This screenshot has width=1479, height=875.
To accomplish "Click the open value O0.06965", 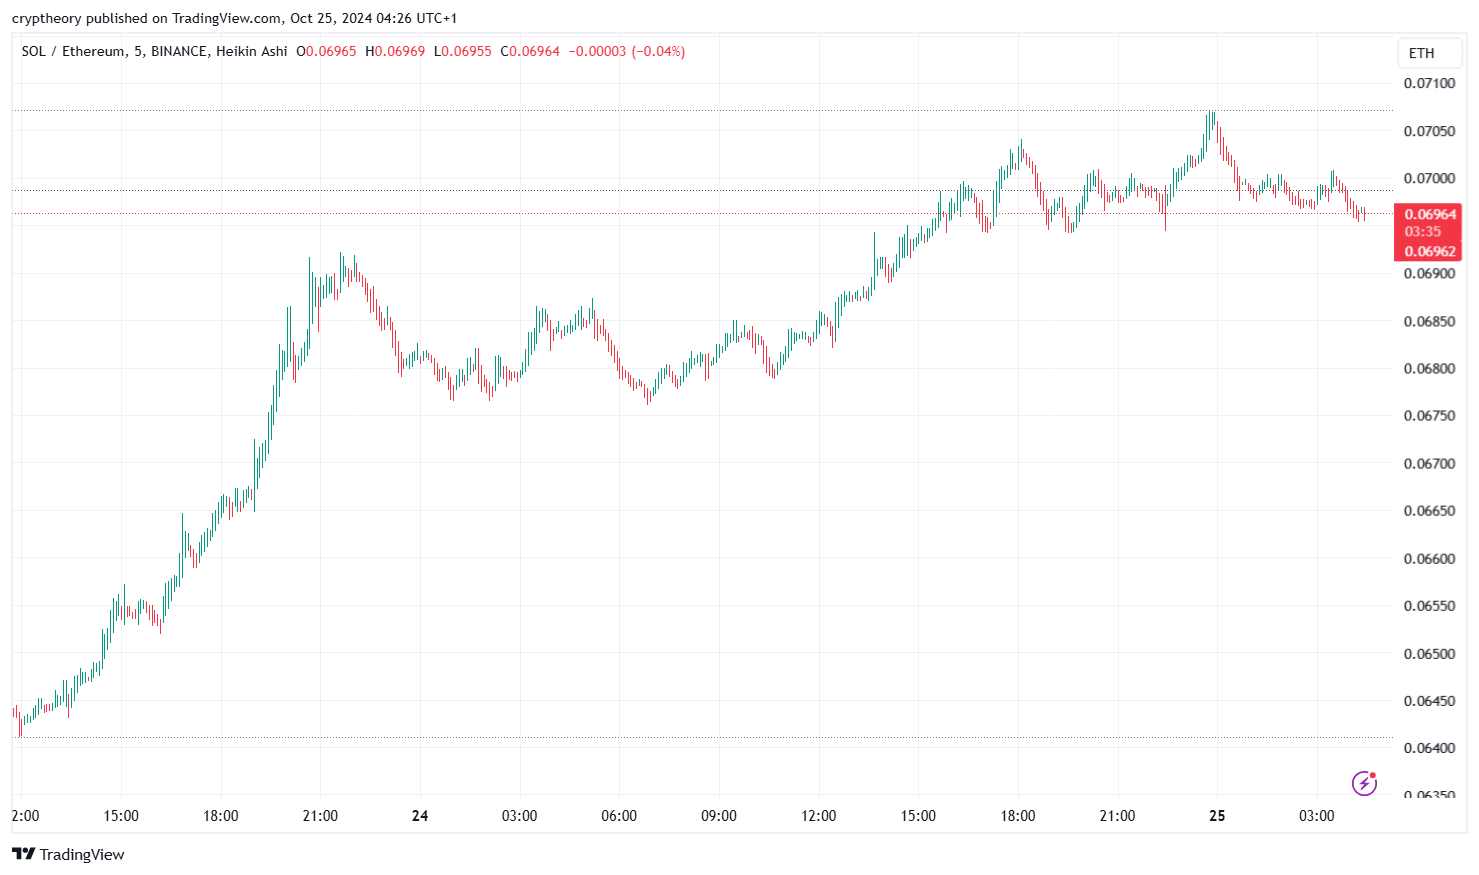I will coord(326,51).
